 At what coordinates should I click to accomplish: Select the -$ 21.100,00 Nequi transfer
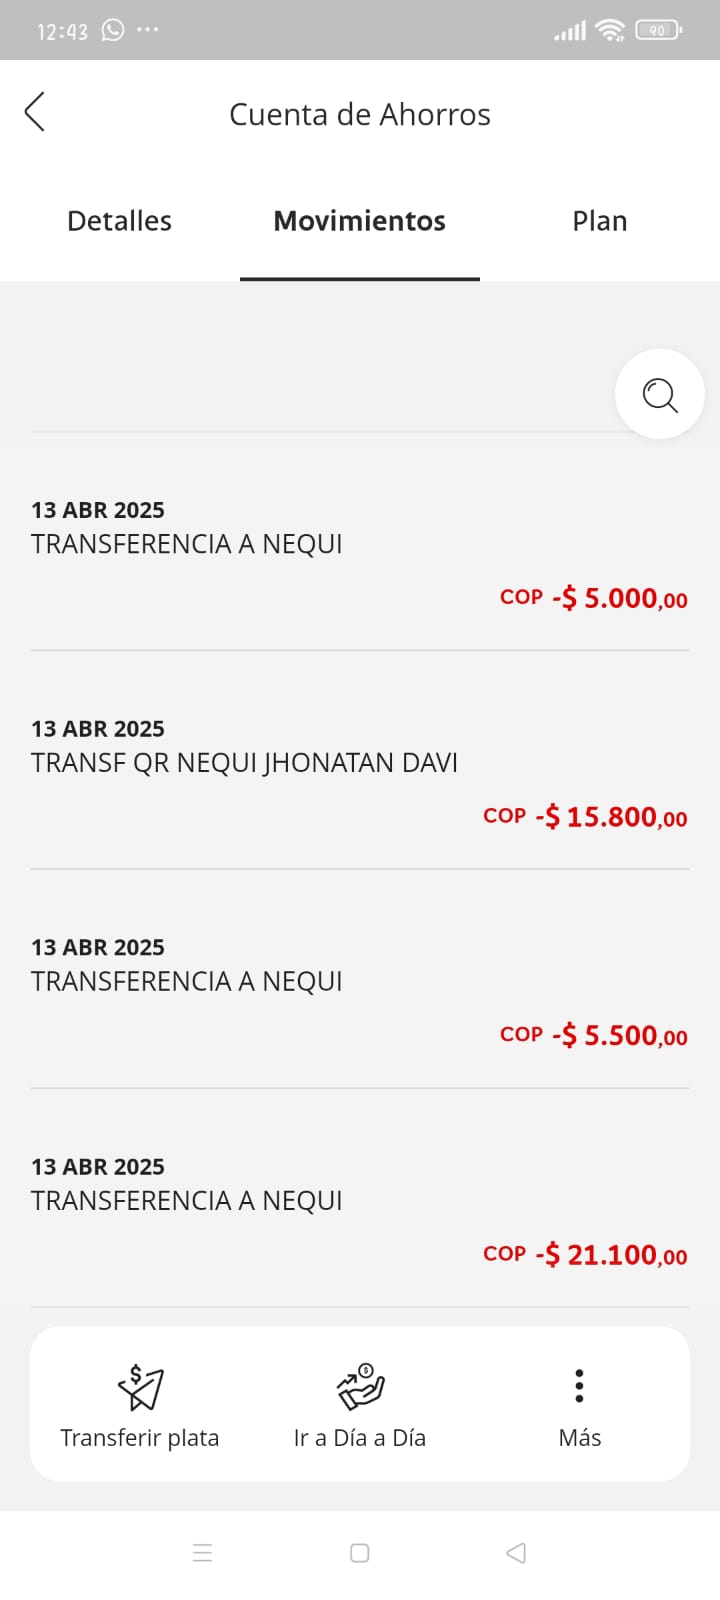pyautogui.click(x=360, y=1209)
